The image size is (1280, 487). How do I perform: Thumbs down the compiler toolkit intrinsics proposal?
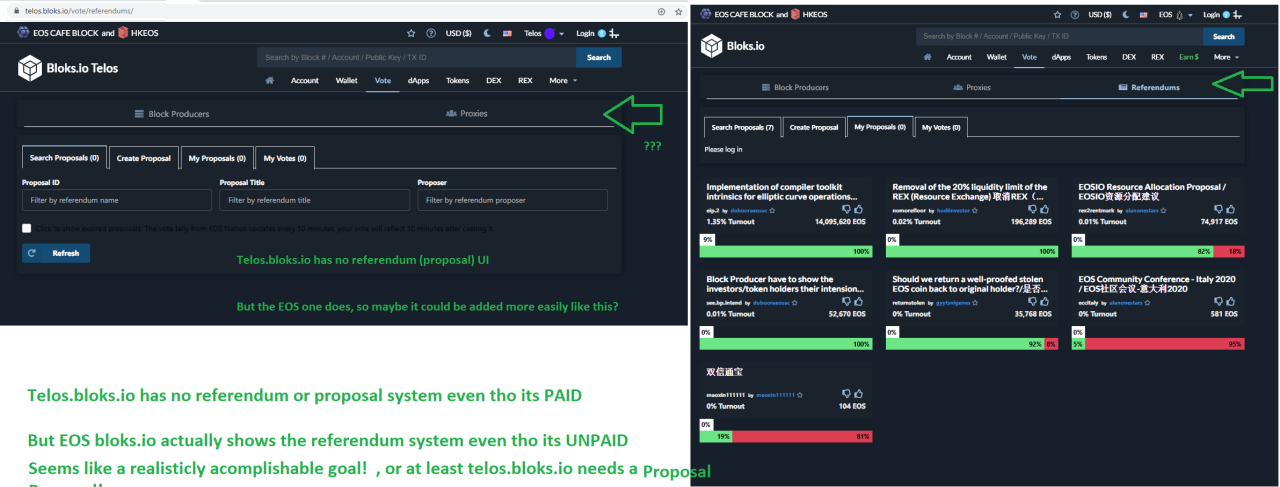click(846, 210)
